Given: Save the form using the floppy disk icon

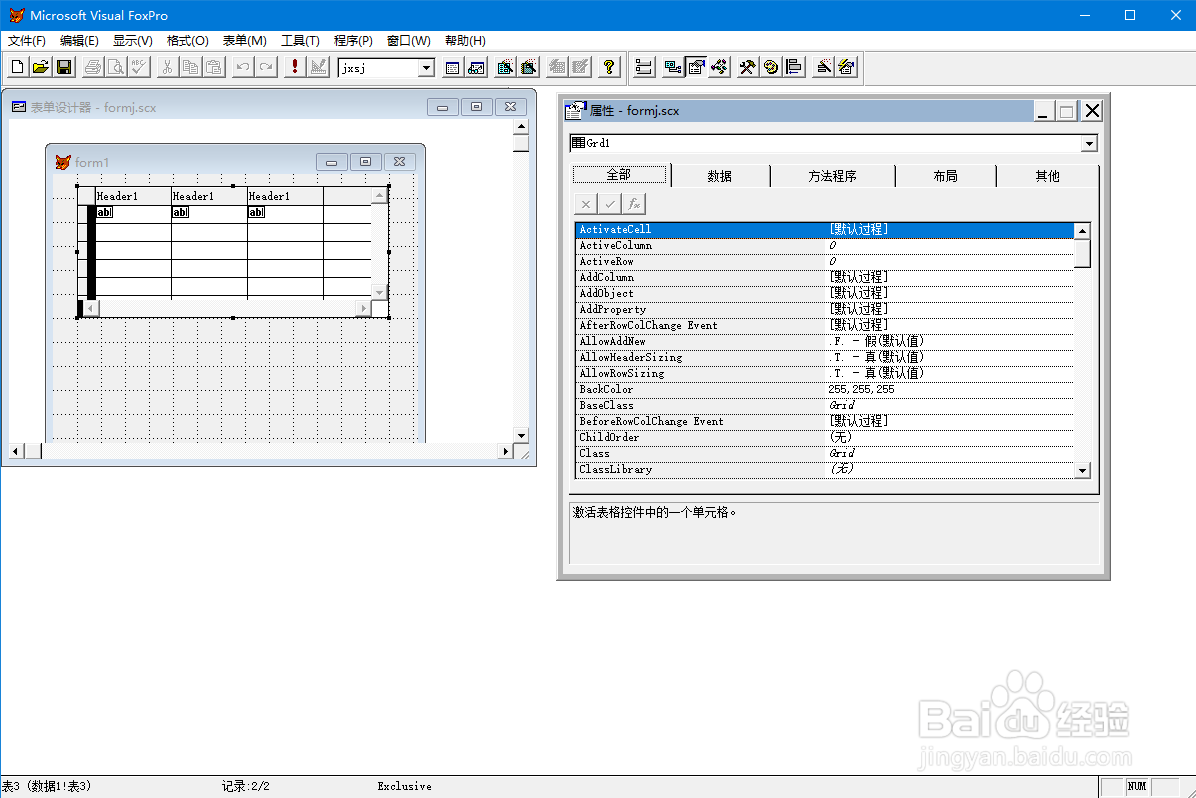Looking at the screenshot, I should 65,67.
